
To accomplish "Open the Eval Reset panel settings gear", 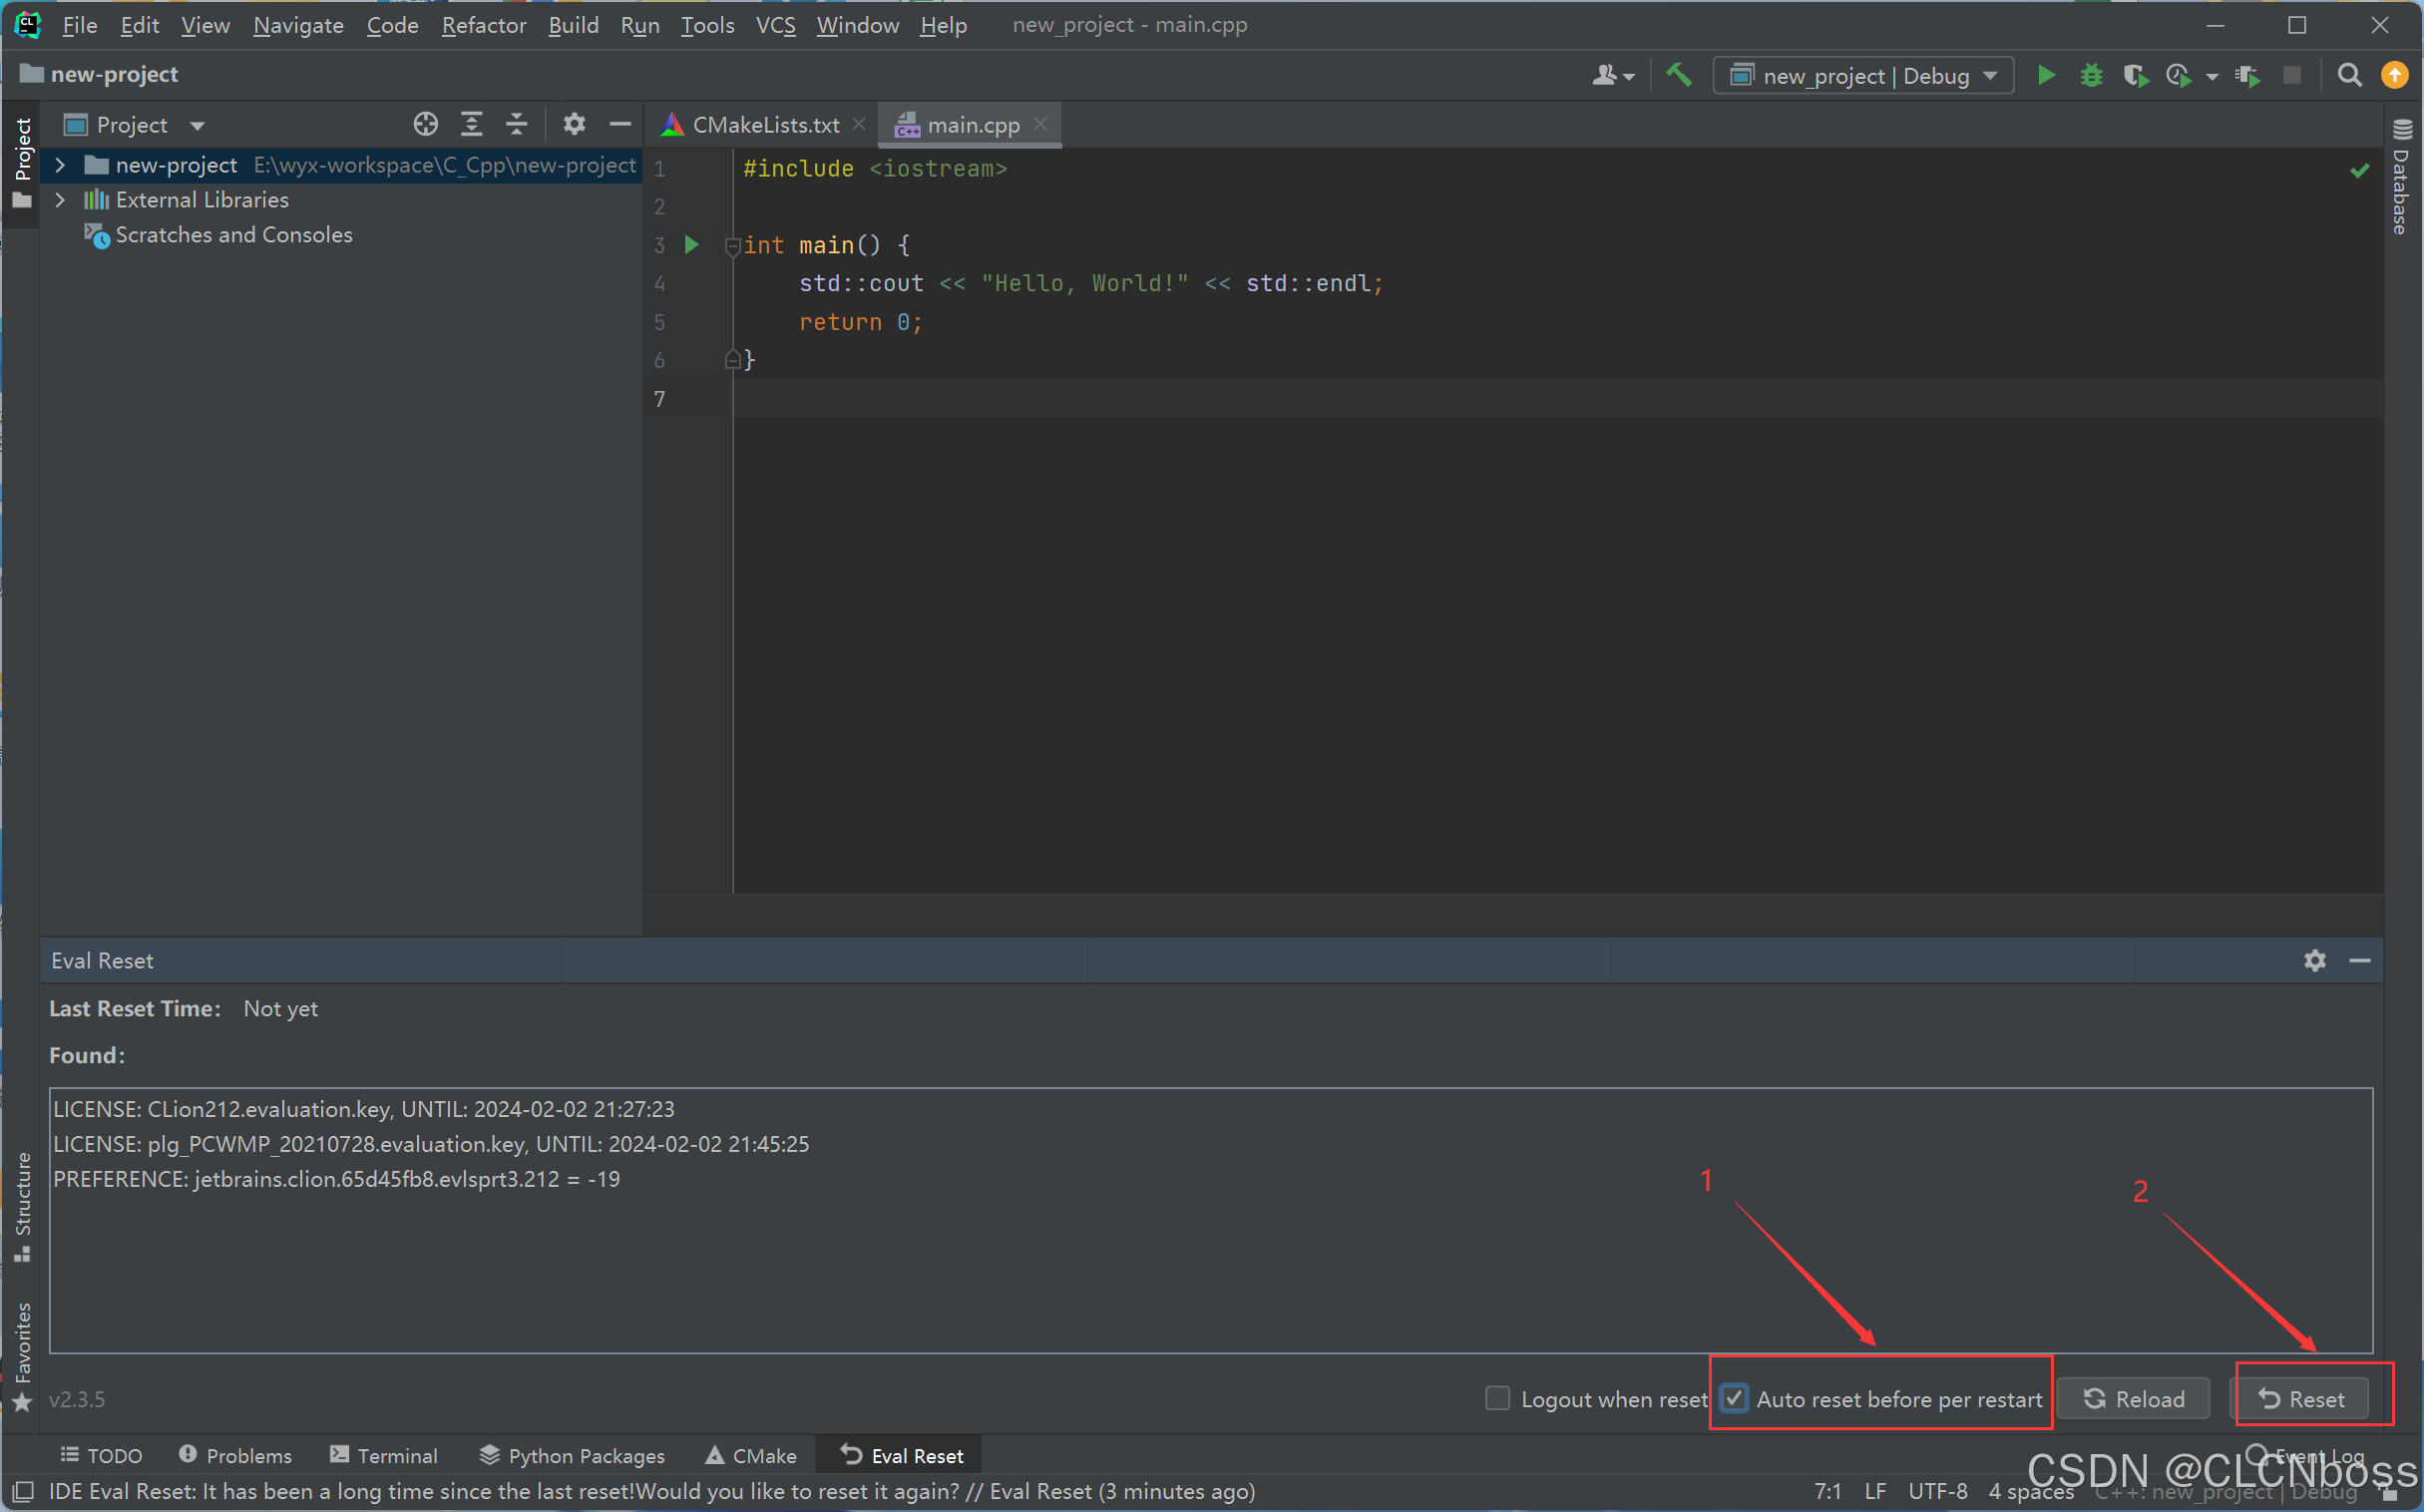I will 2314,961.
